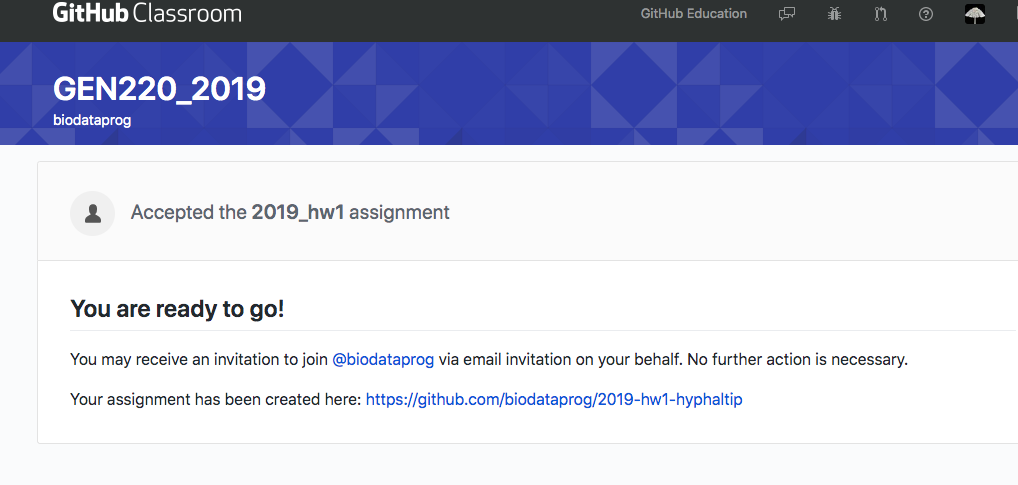This screenshot has width=1018, height=485.
Task: Open the discussion chat bubbles icon
Action: point(787,14)
